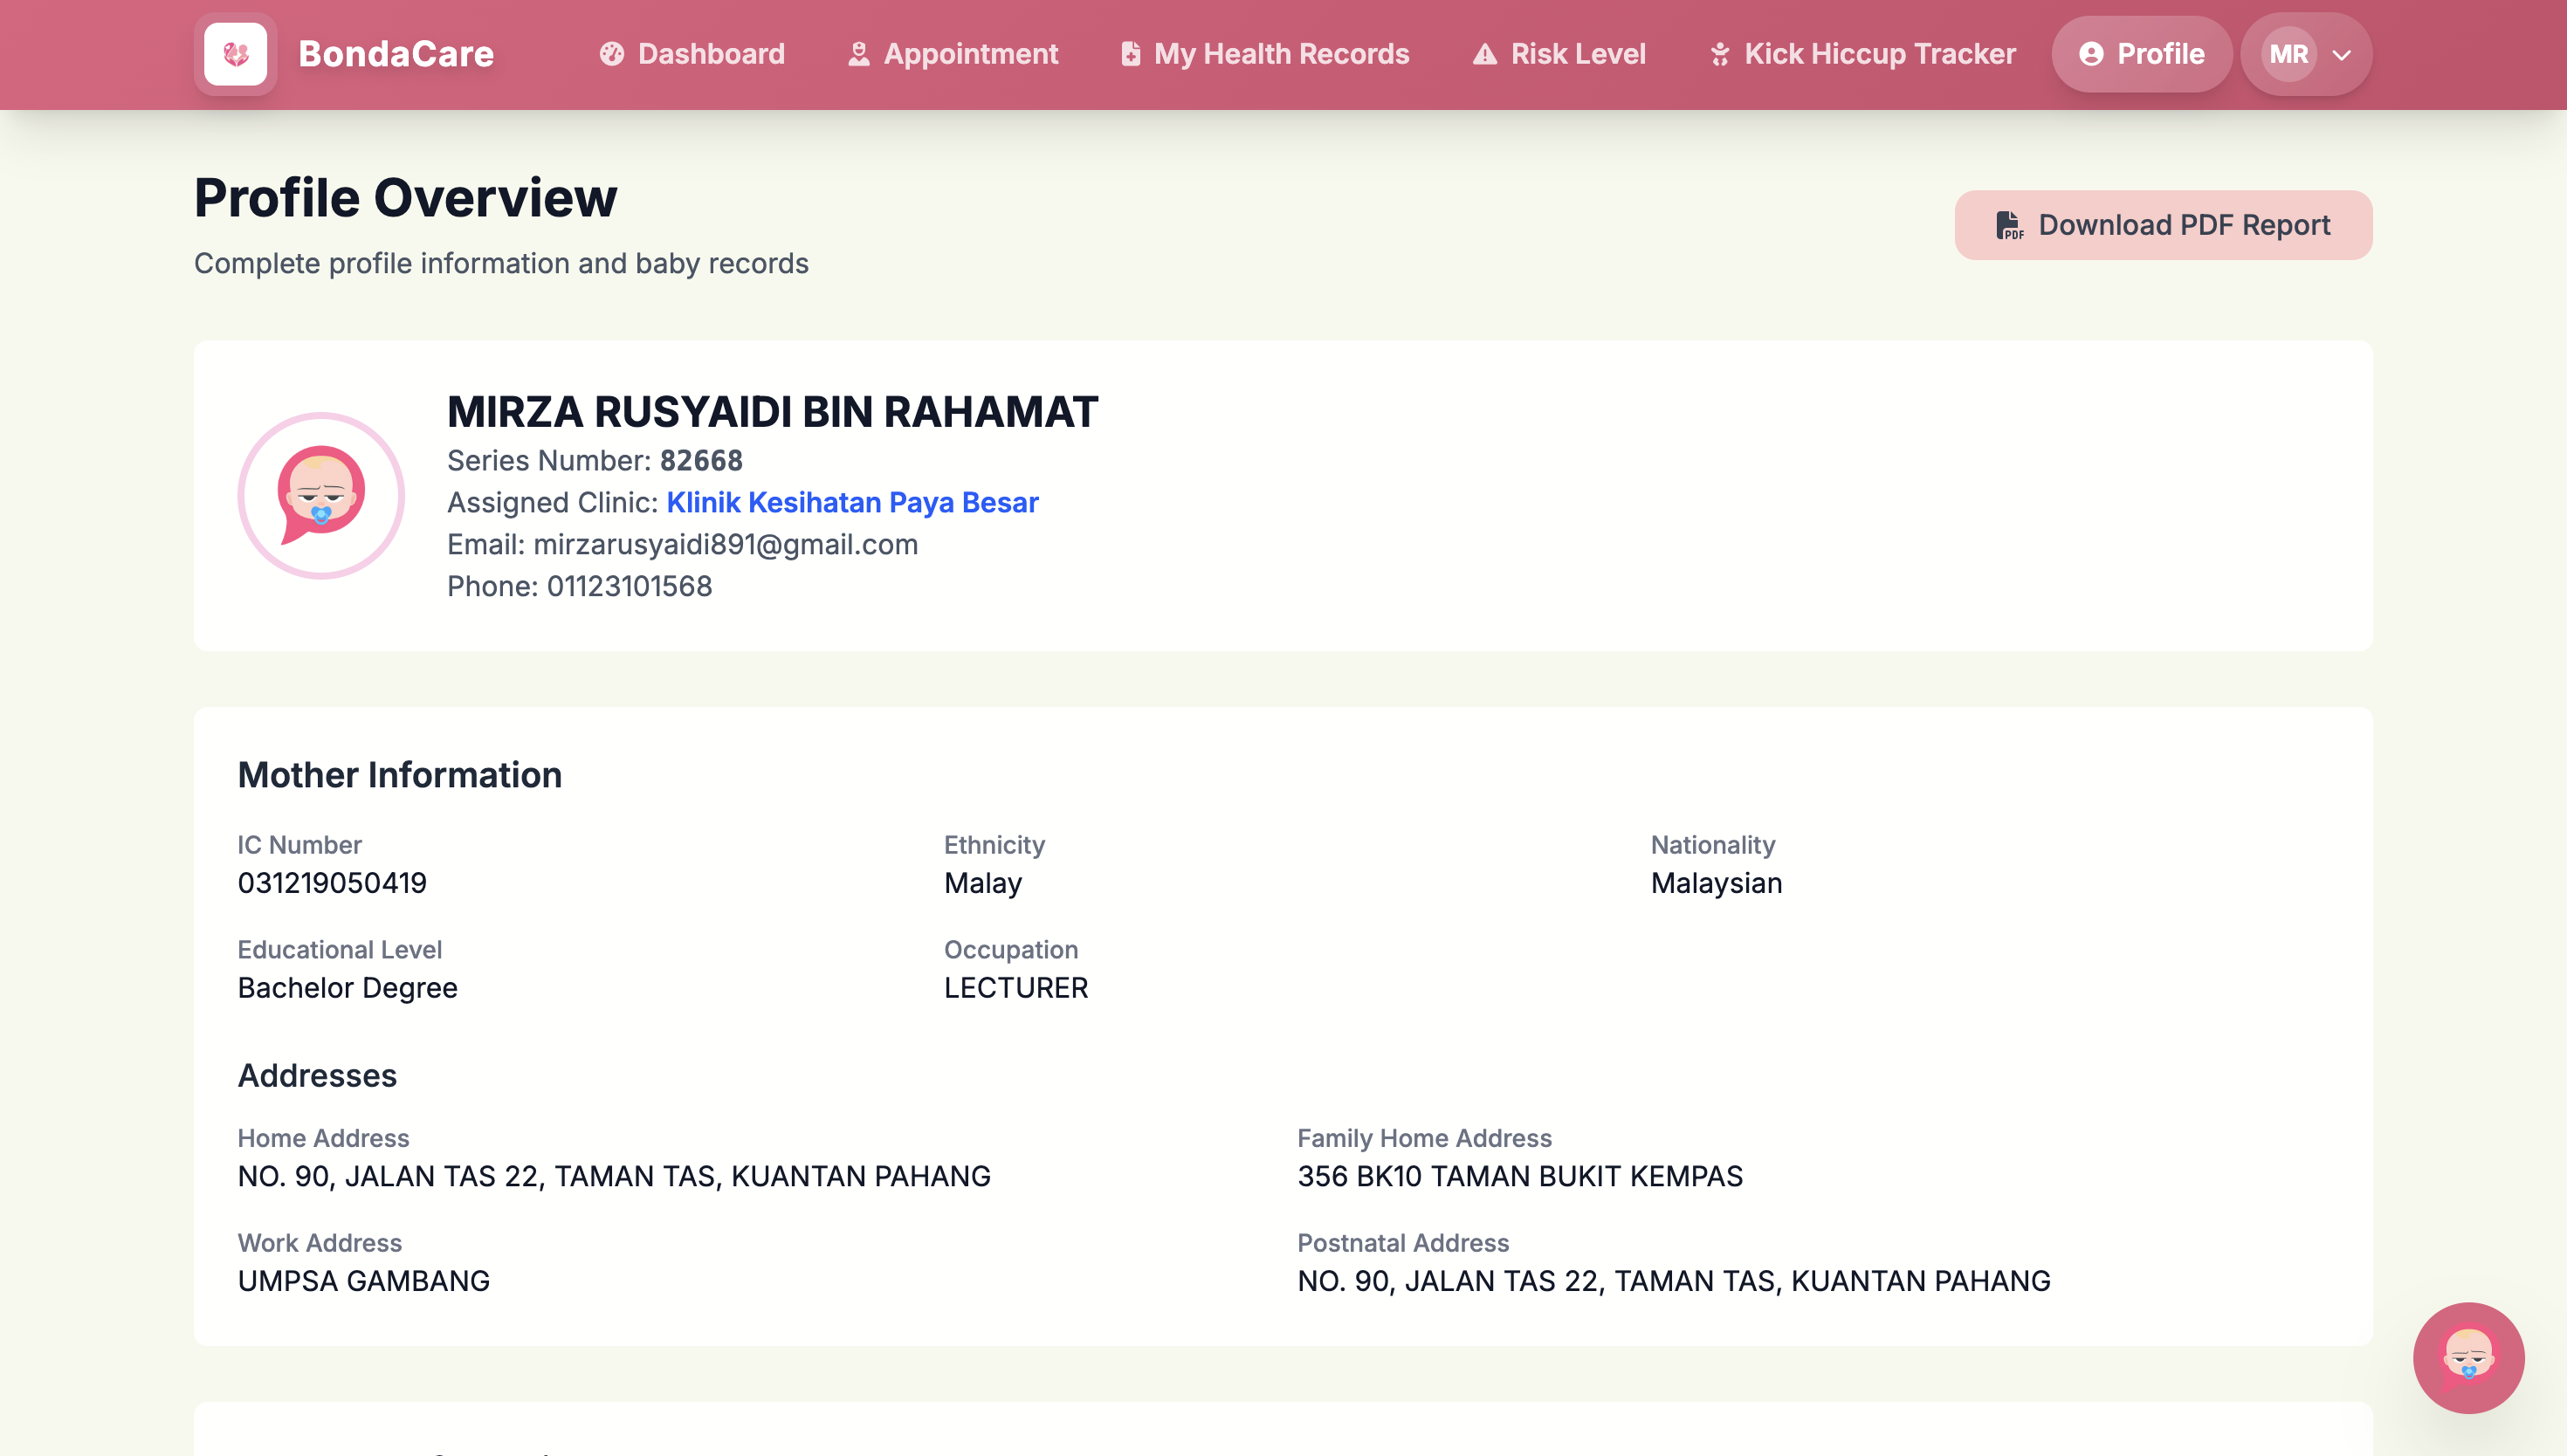Click the Mother Information heading
Image resolution: width=2567 pixels, height=1456 pixels.
tap(399, 775)
